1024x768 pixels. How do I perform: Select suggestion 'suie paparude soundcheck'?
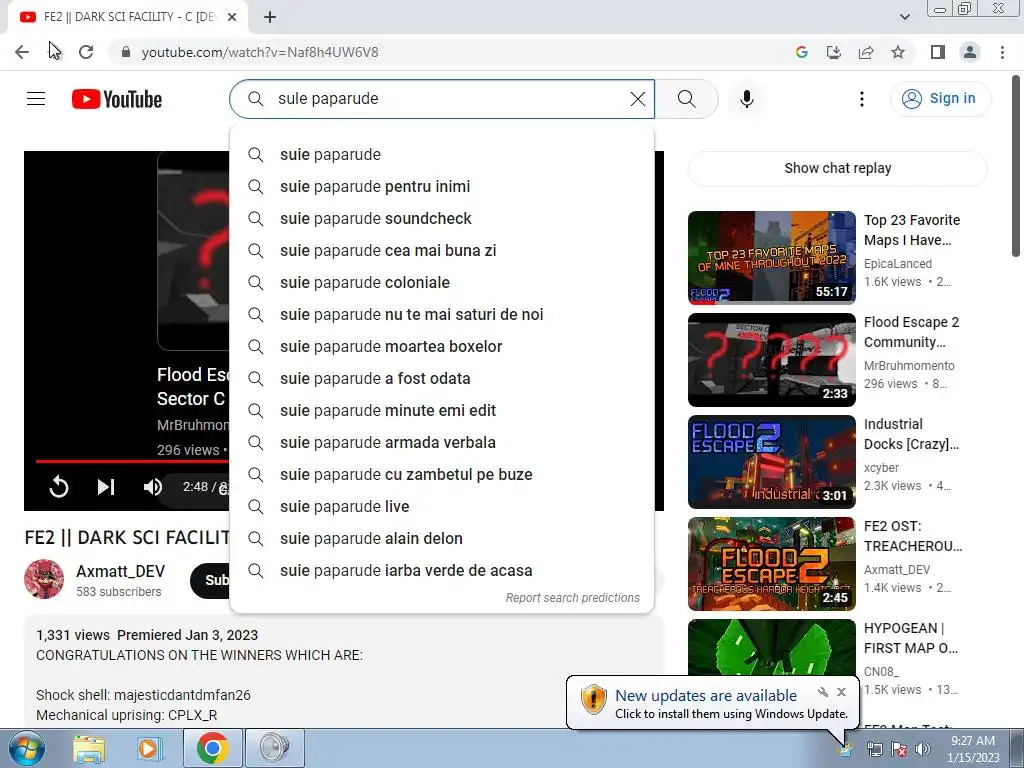(x=442, y=219)
